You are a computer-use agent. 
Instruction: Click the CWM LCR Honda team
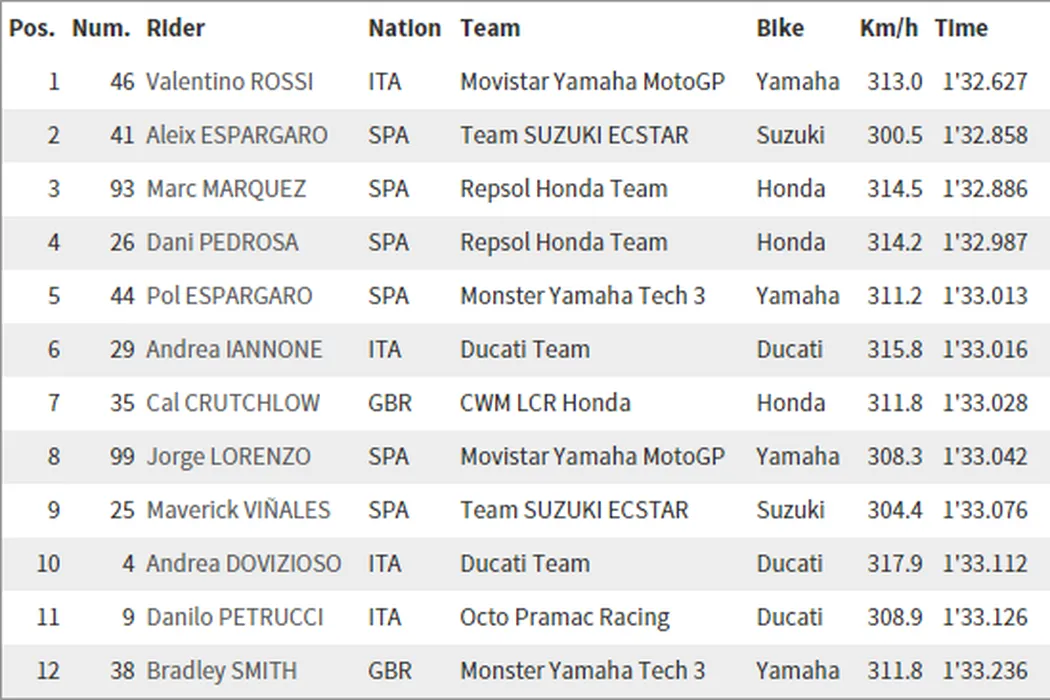tap(545, 403)
